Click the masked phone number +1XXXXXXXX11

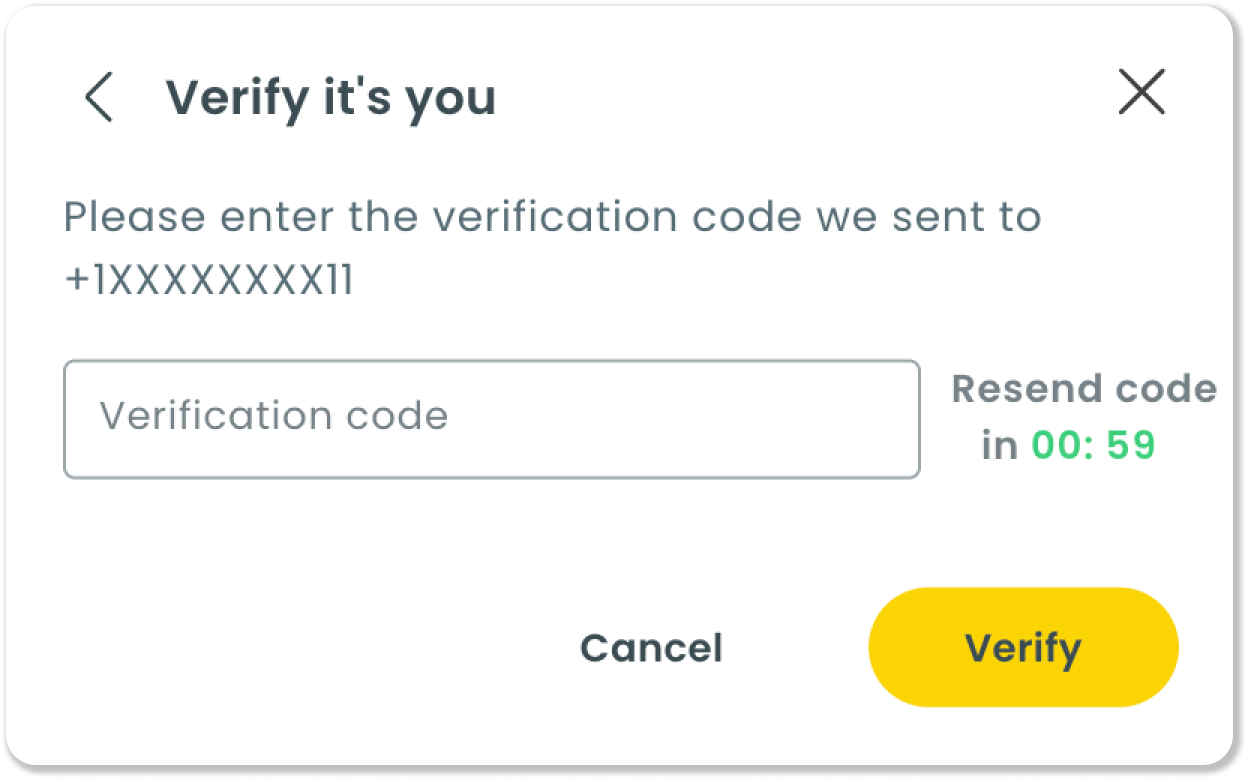pos(208,282)
